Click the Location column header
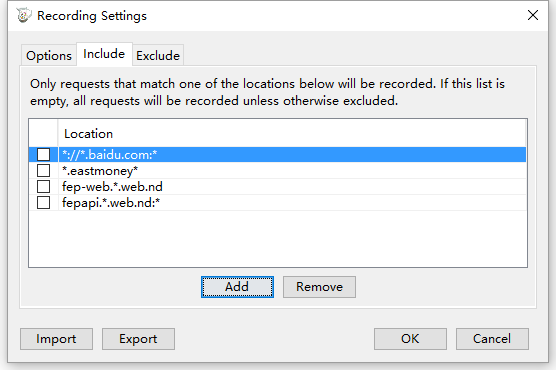Viewport: 556px width, 370px height. 292,134
